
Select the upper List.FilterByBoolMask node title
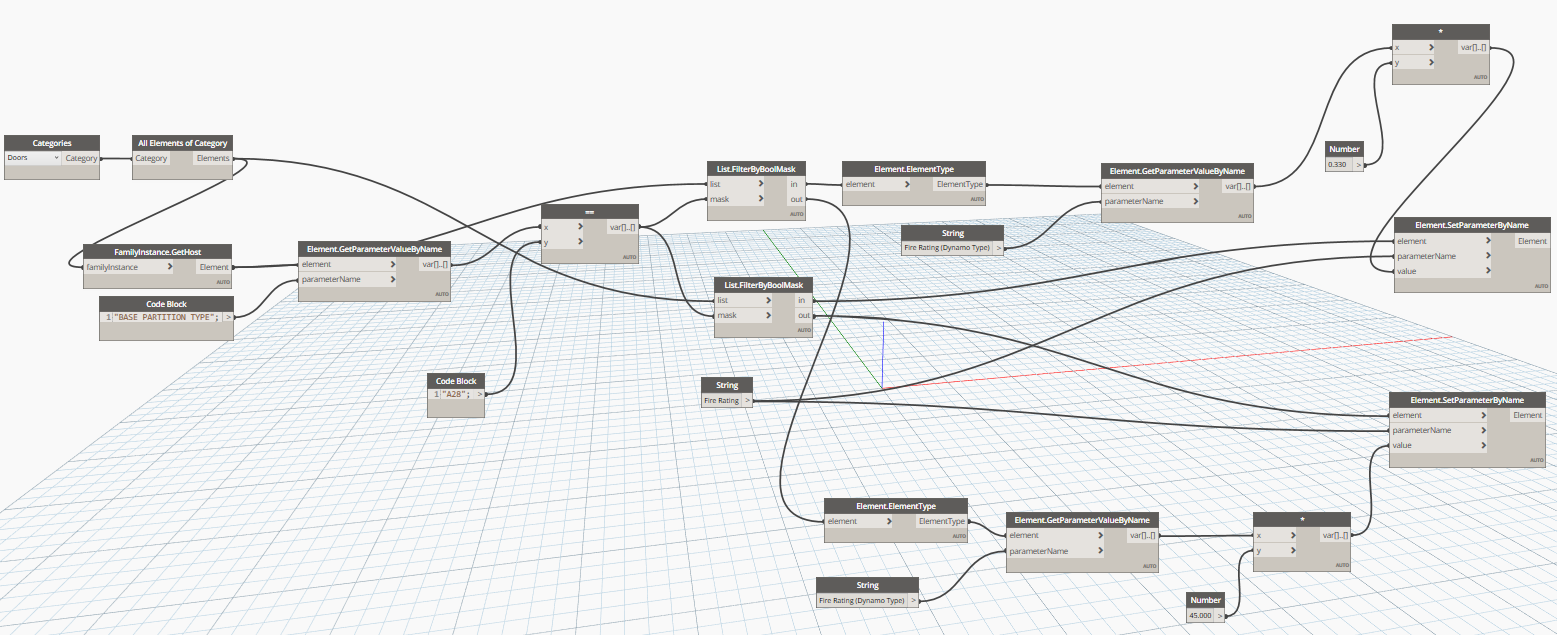[x=756, y=169]
